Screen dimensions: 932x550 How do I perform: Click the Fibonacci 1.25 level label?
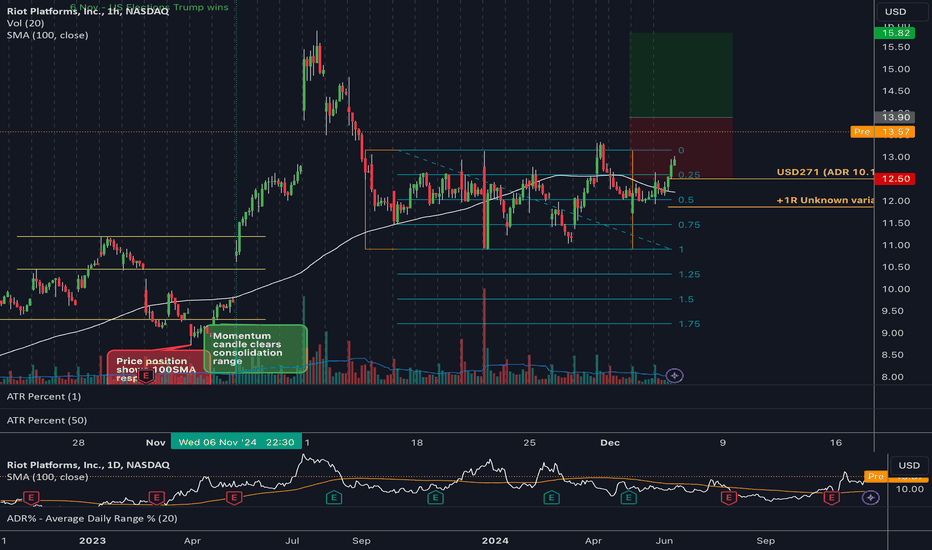(x=689, y=274)
